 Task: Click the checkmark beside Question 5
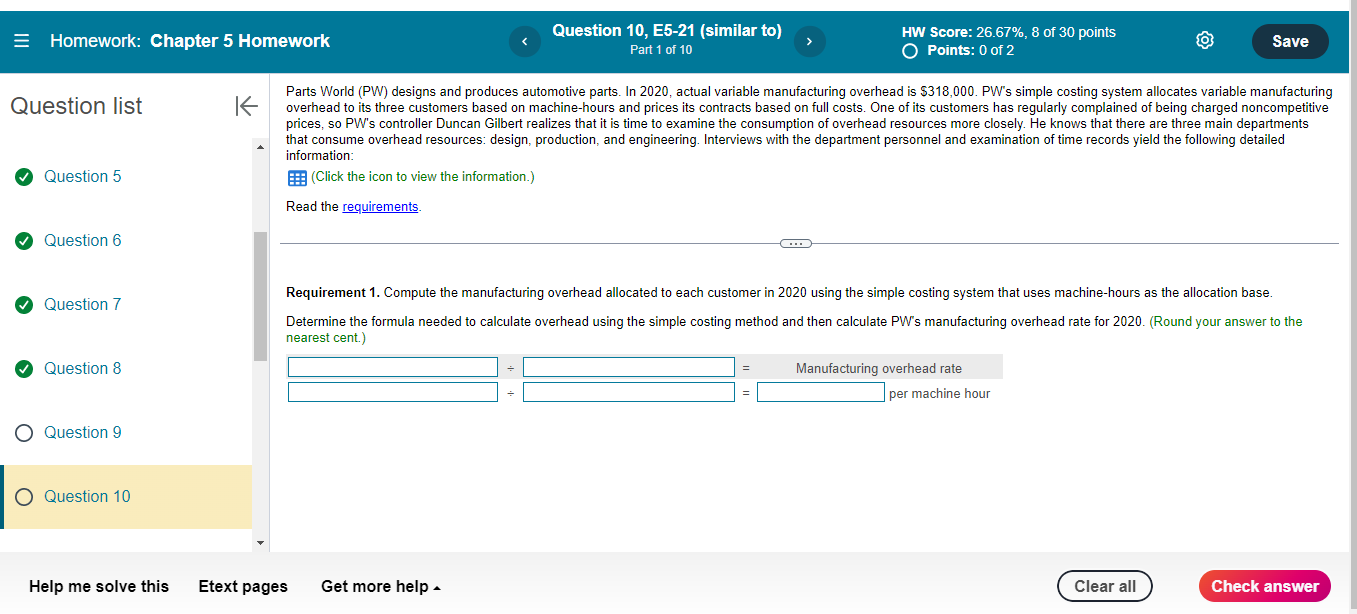coord(23,176)
